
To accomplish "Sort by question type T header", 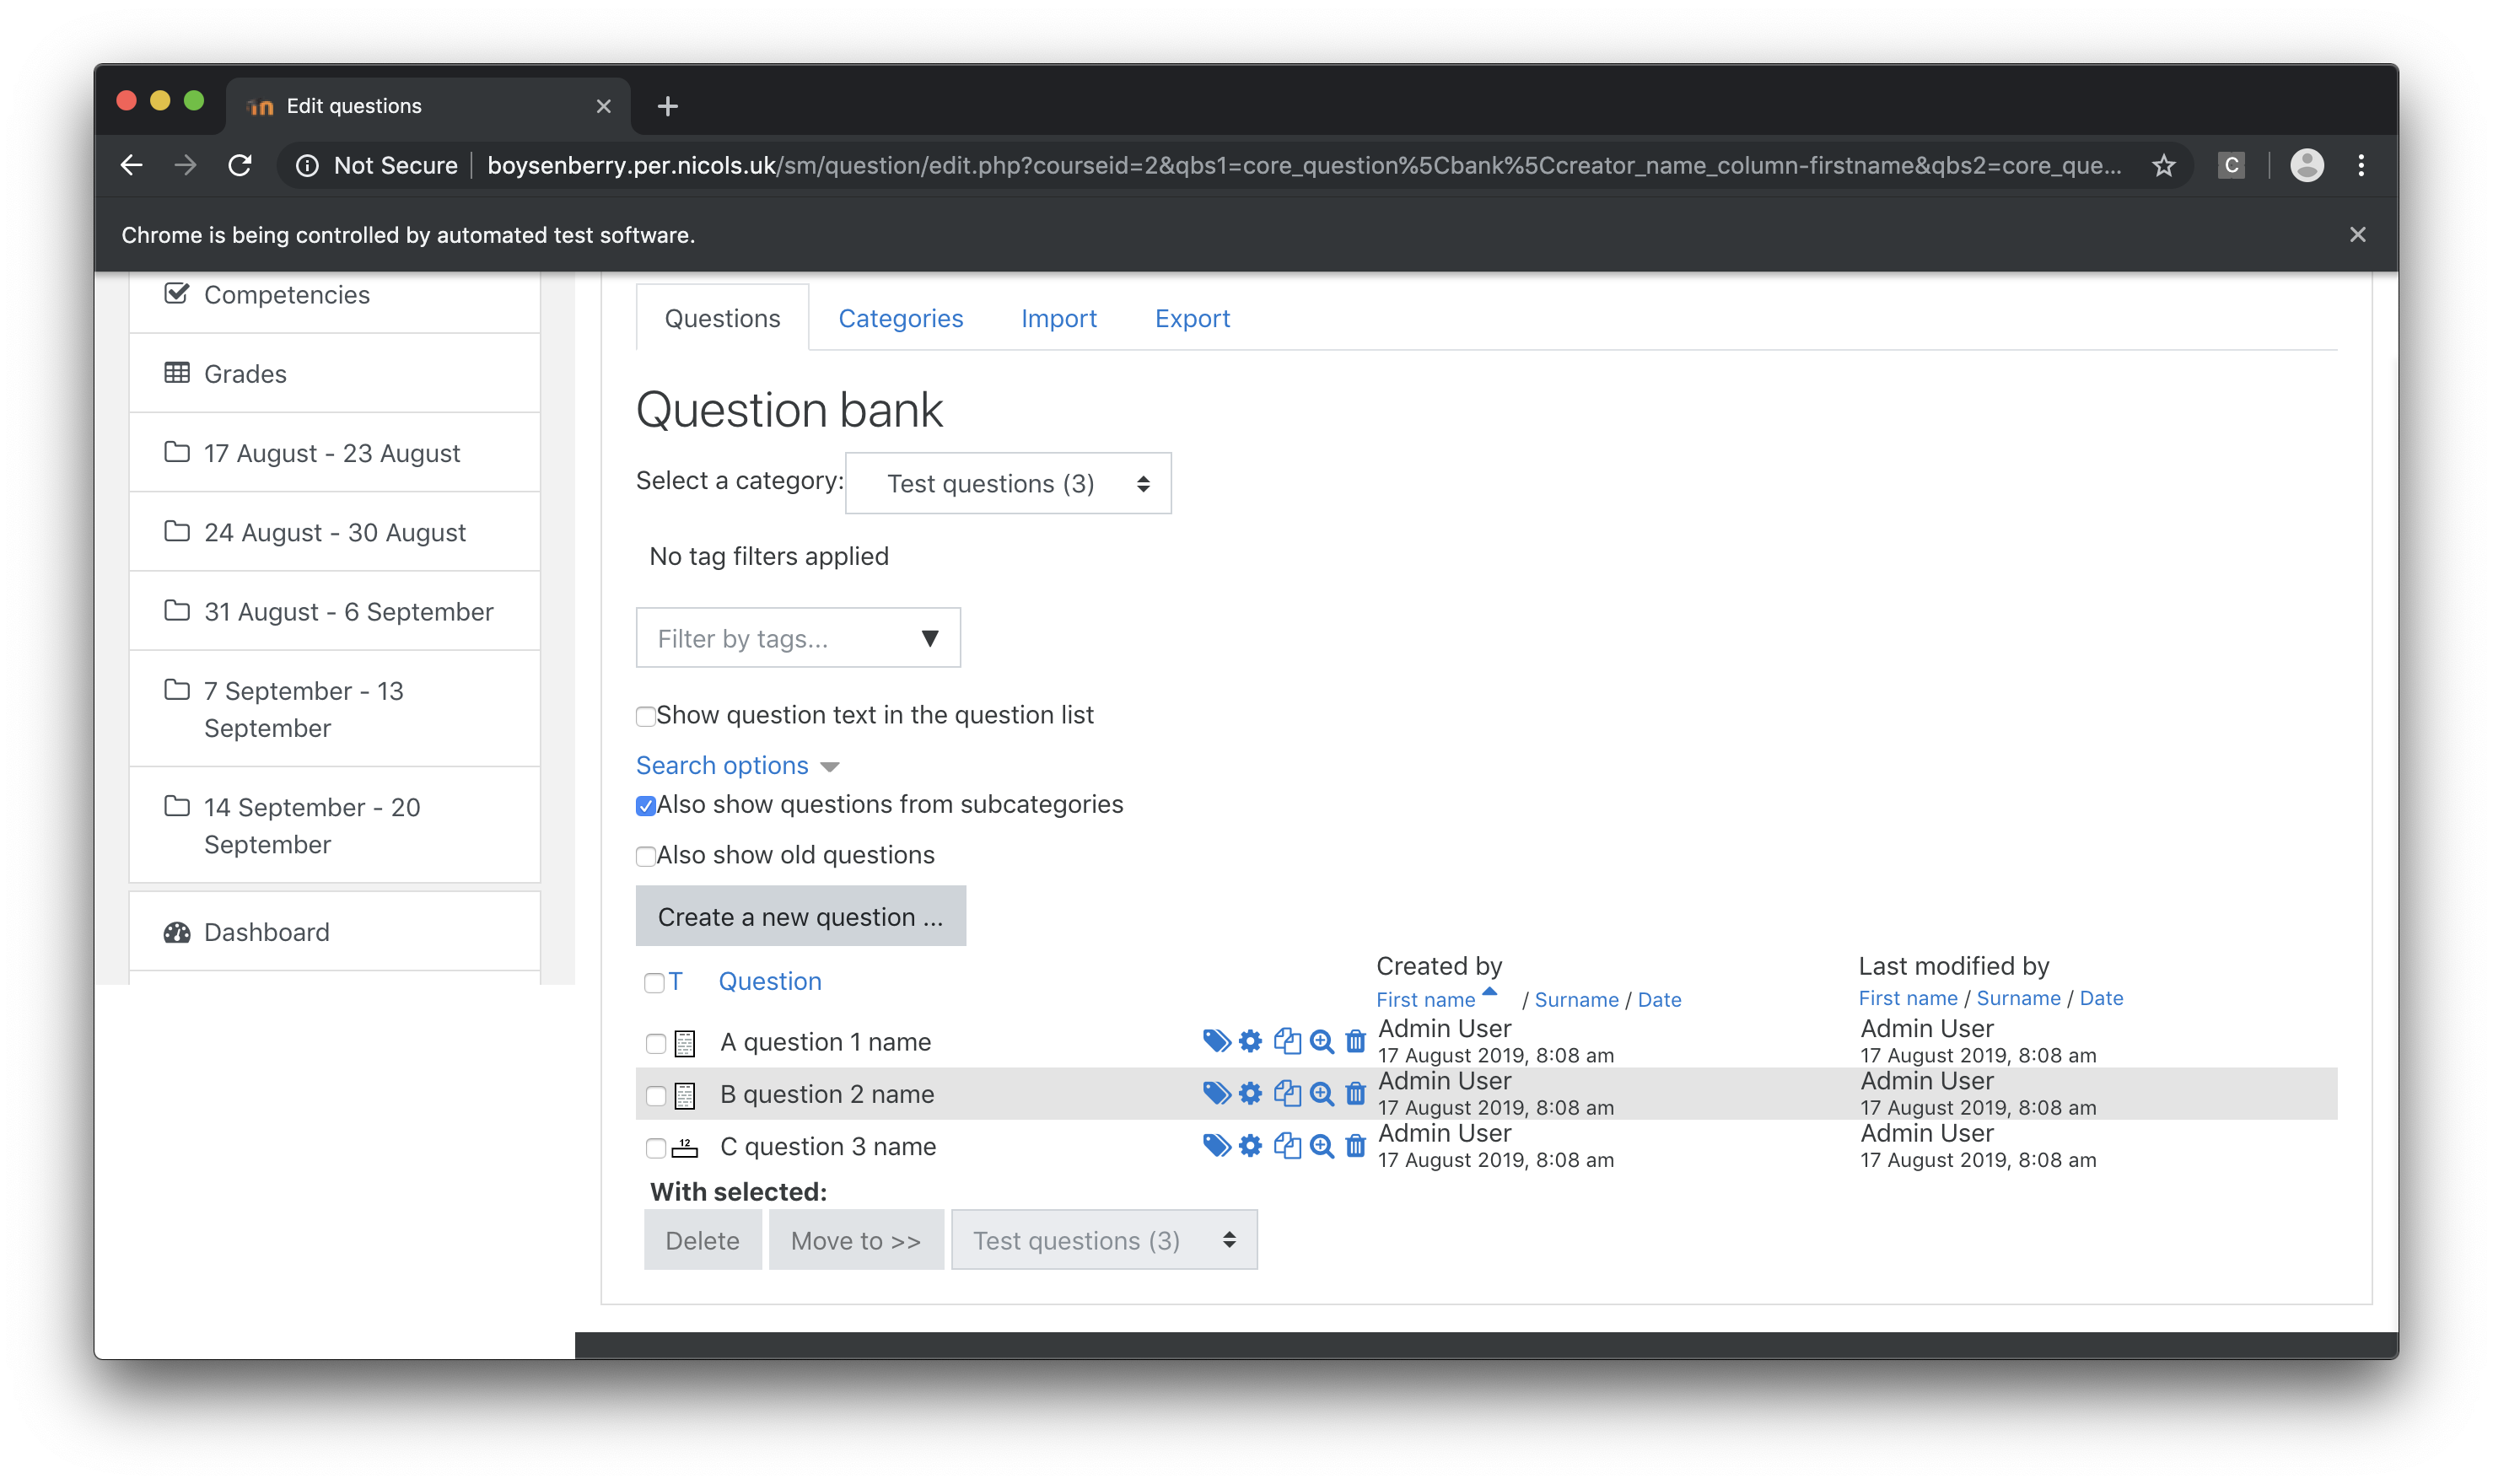I will click(676, 981).
